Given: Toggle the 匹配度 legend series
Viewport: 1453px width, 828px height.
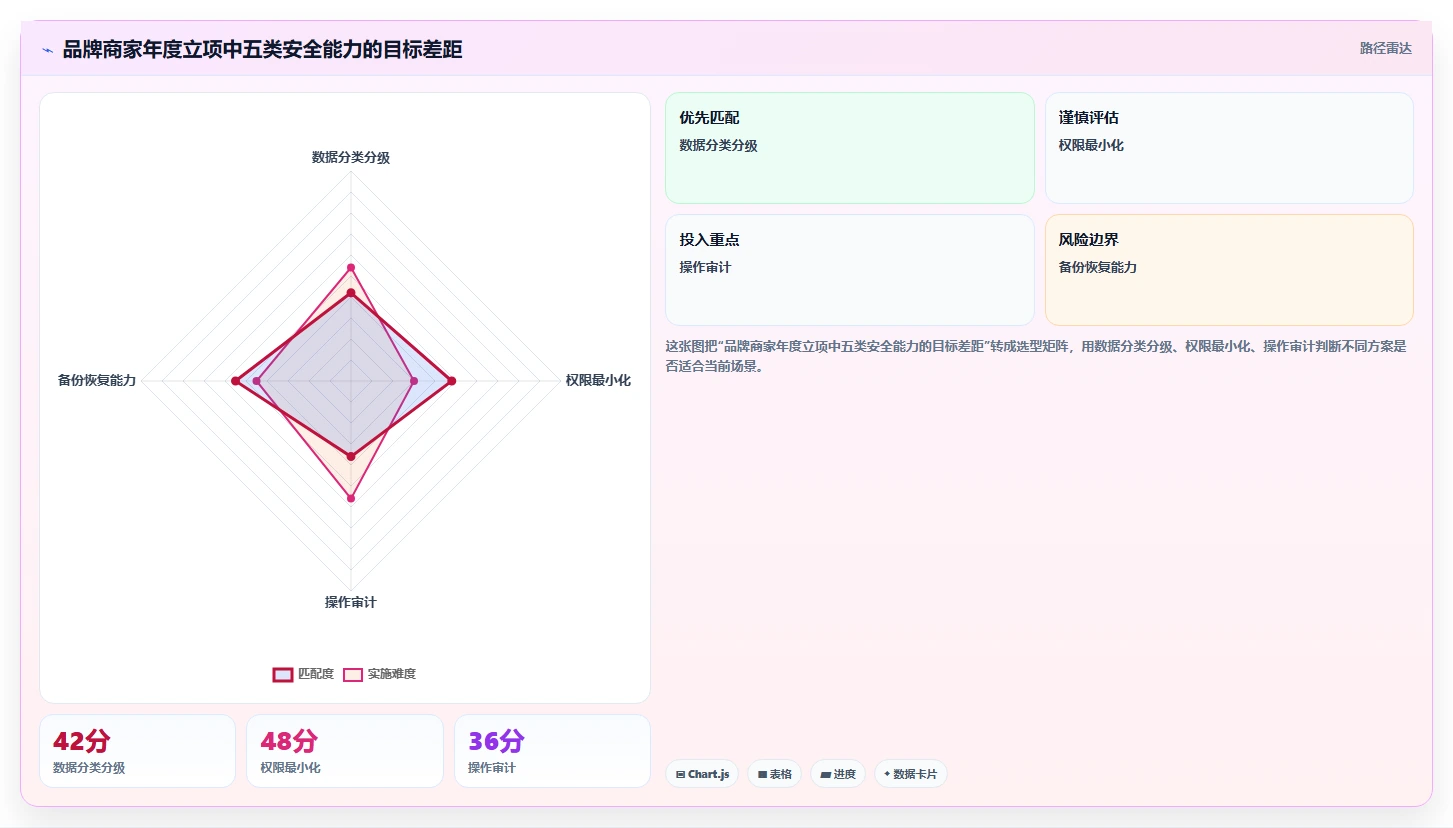Looking at the screenshot, I should click(303, 674).
